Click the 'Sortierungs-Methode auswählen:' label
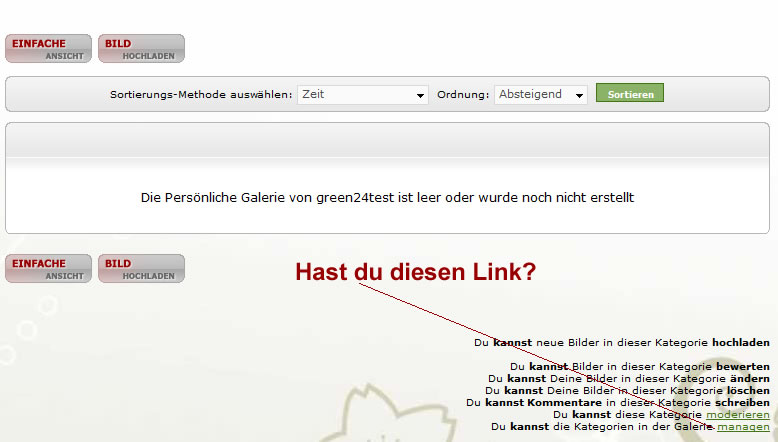Viewport: 778px width, 442px height. 201,95
